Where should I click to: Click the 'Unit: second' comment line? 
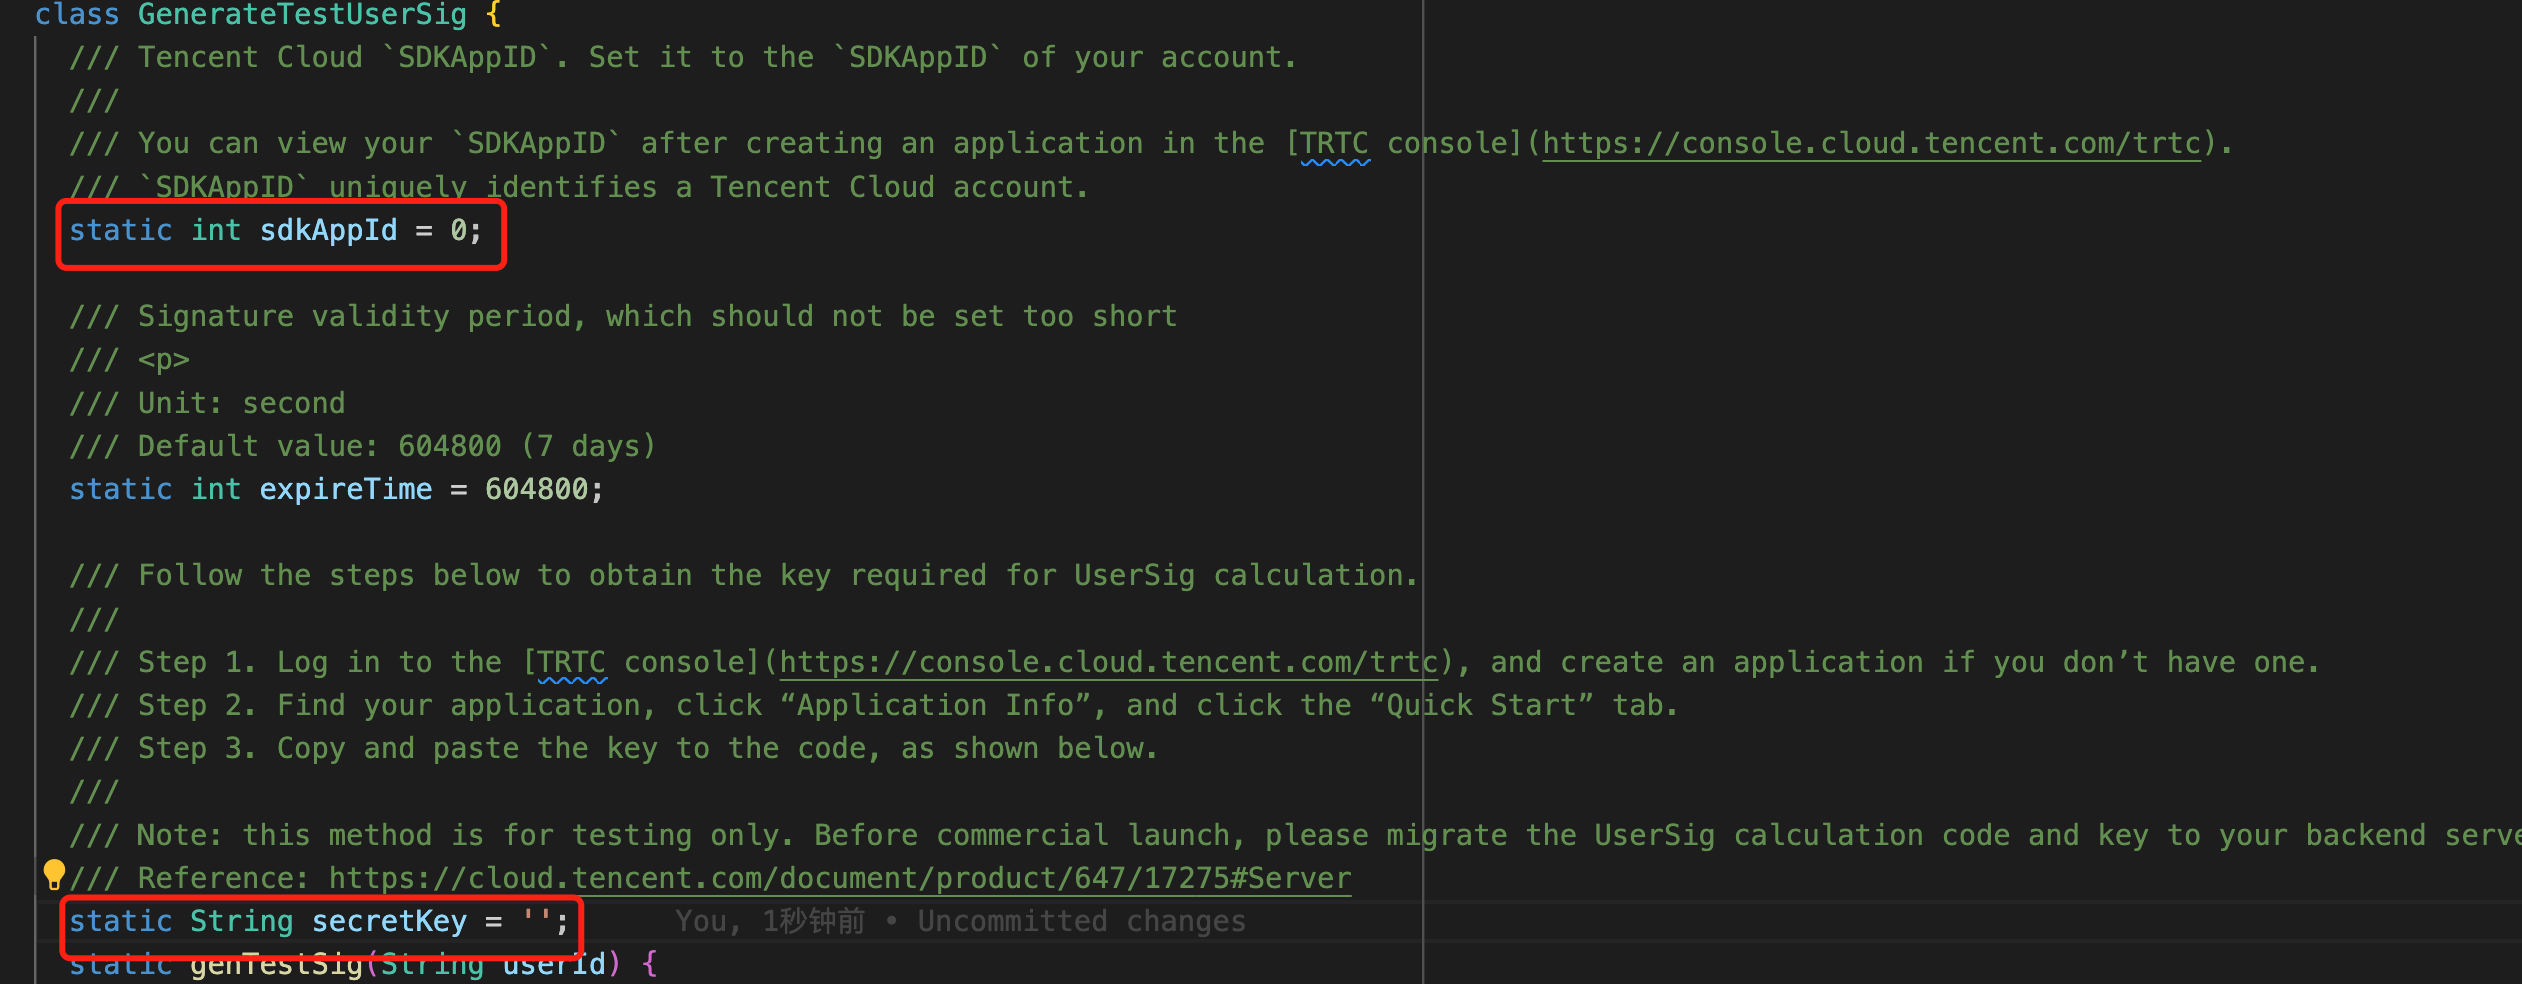241,404
